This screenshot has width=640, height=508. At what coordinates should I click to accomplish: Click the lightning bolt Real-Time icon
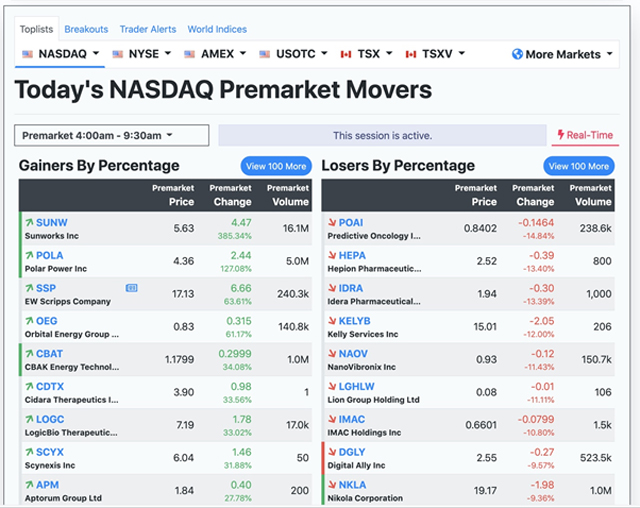point(562,135)
